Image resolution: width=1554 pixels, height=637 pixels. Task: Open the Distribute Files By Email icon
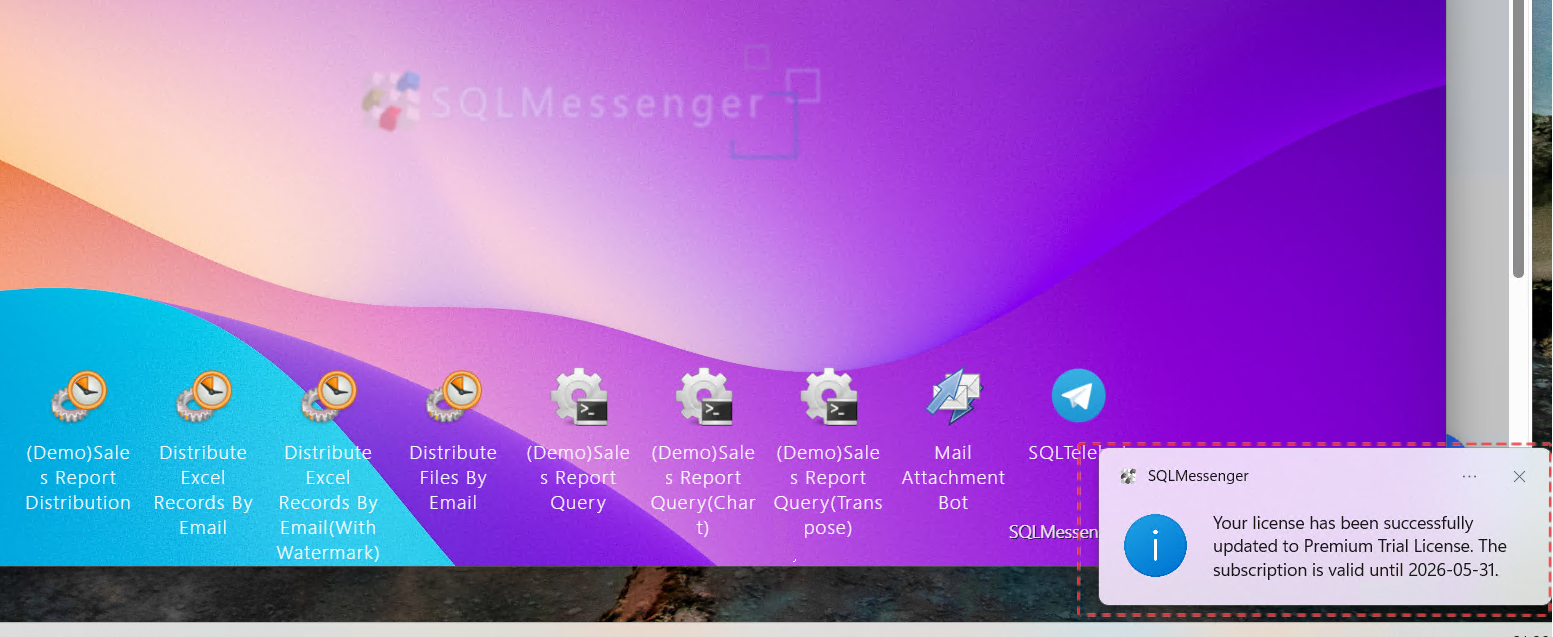point(454,396)
